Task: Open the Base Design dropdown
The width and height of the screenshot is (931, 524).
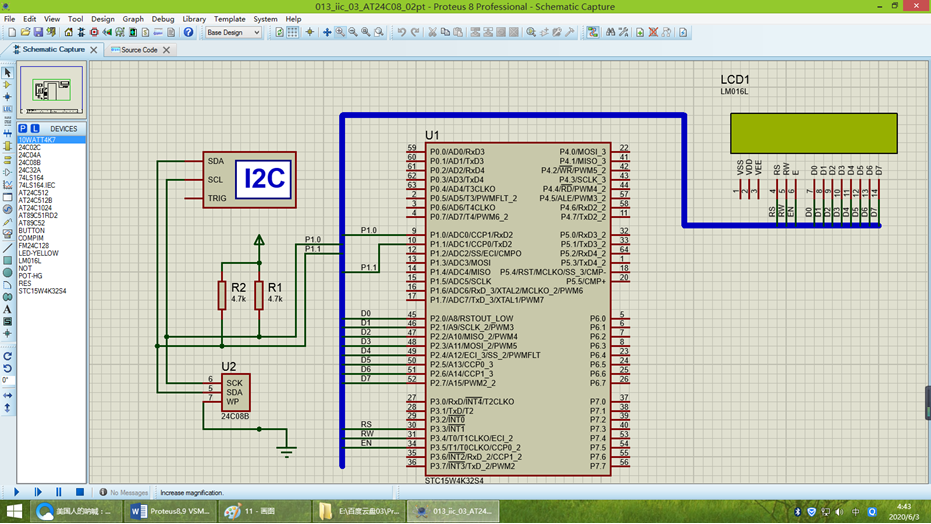Action: (233, 33)
